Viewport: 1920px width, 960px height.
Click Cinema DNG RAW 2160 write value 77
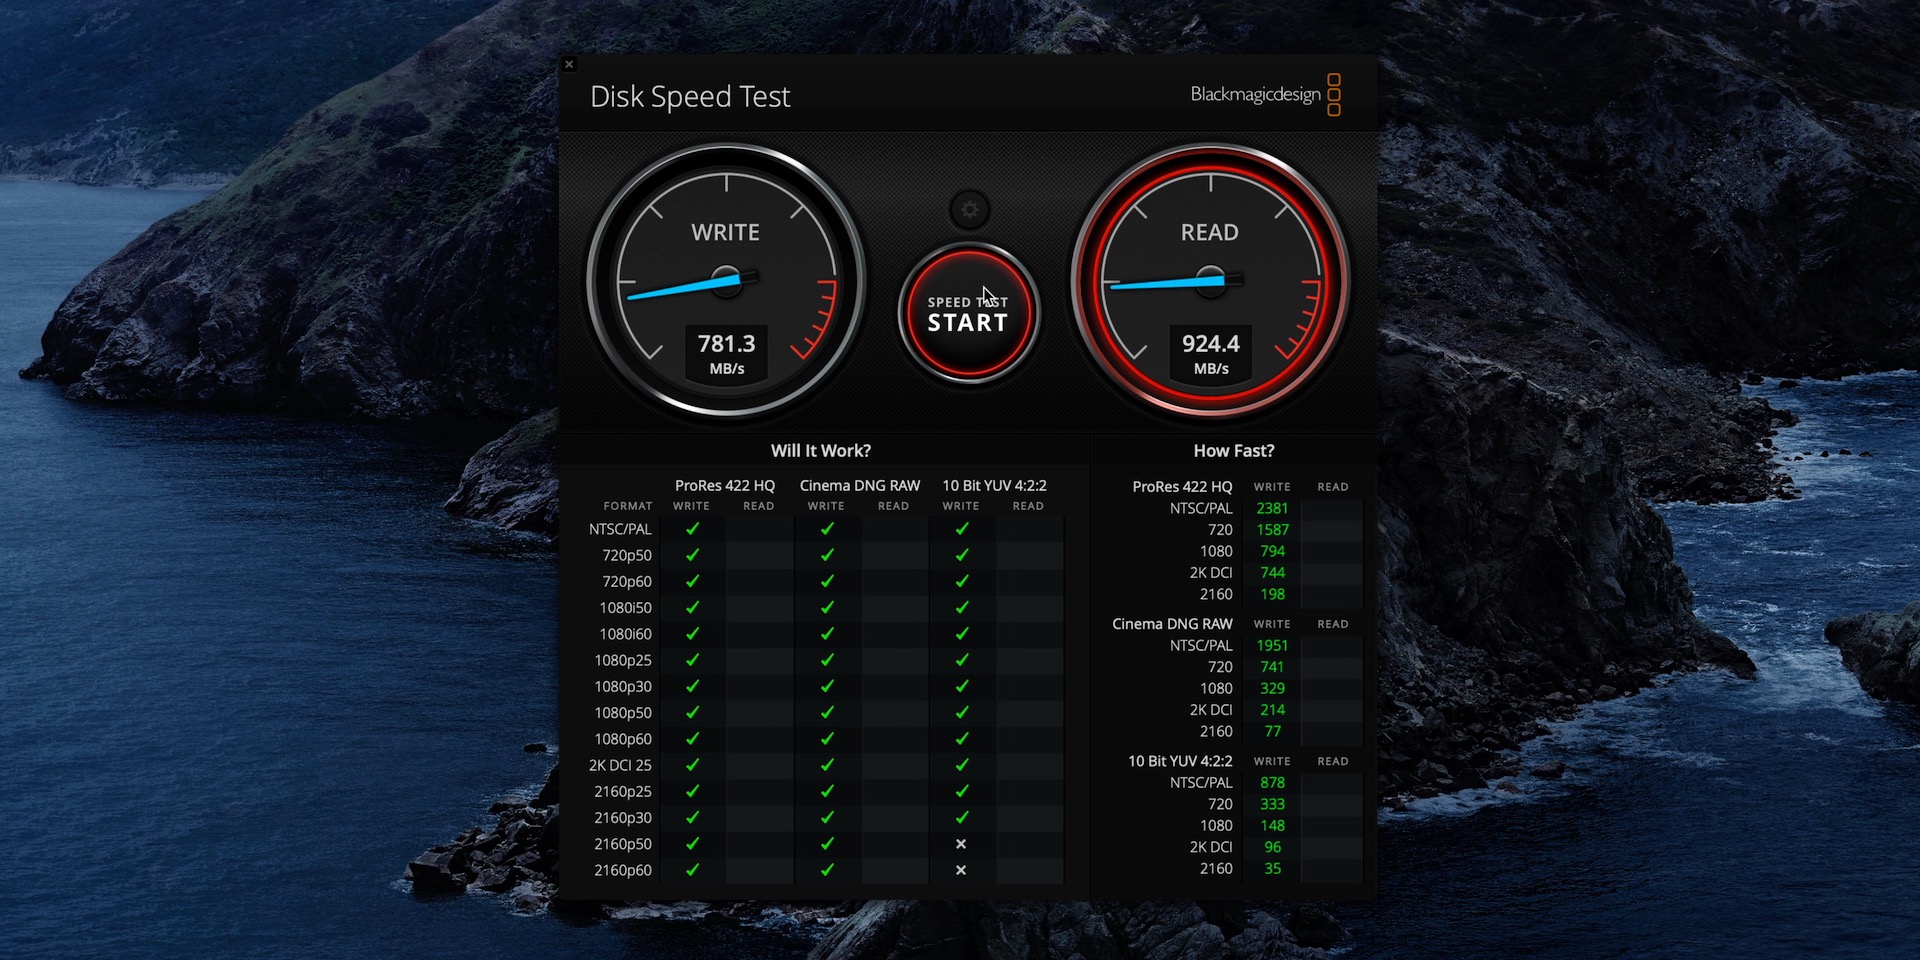click(x=1272, y=731)
